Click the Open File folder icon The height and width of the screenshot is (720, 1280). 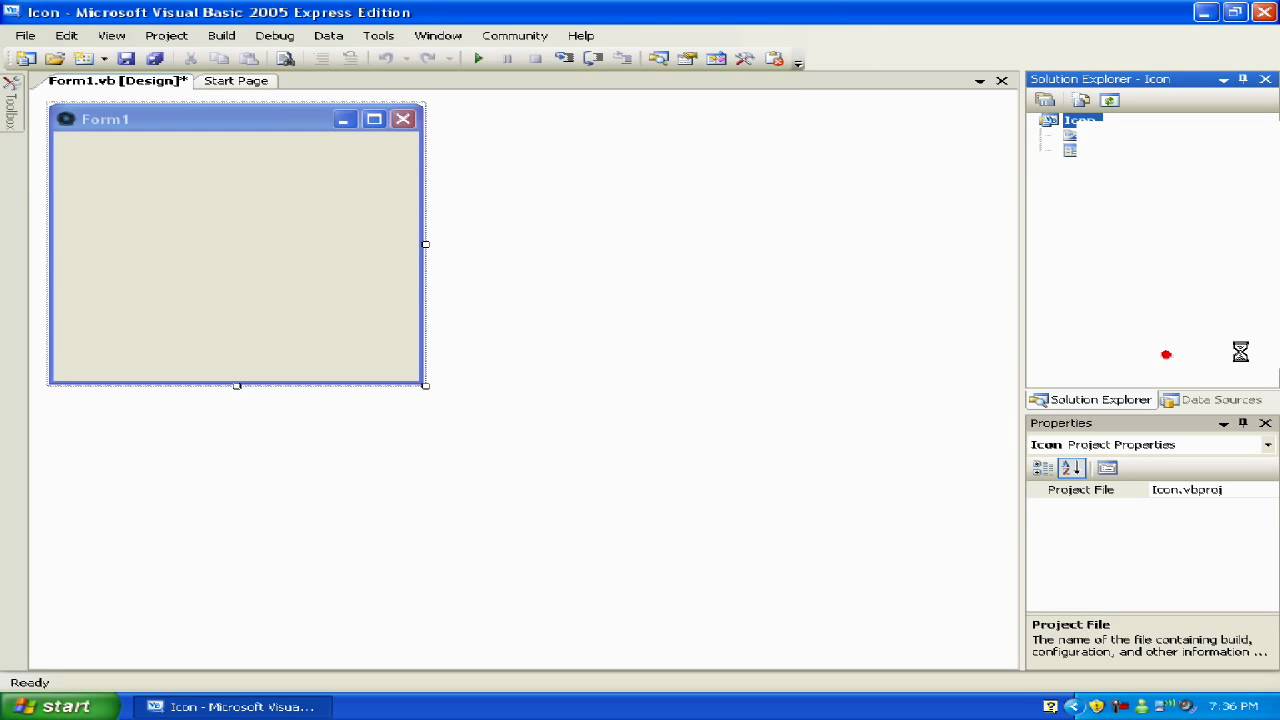coord(55,59)
